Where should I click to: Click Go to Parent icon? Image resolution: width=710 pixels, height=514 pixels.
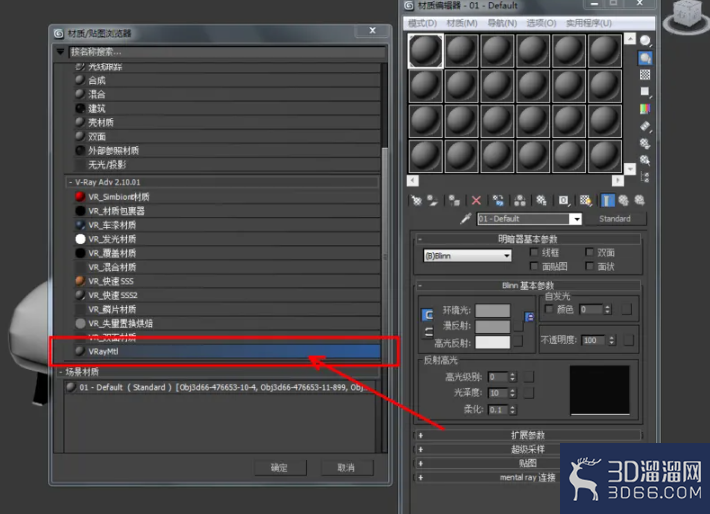[x=624, y=201]
